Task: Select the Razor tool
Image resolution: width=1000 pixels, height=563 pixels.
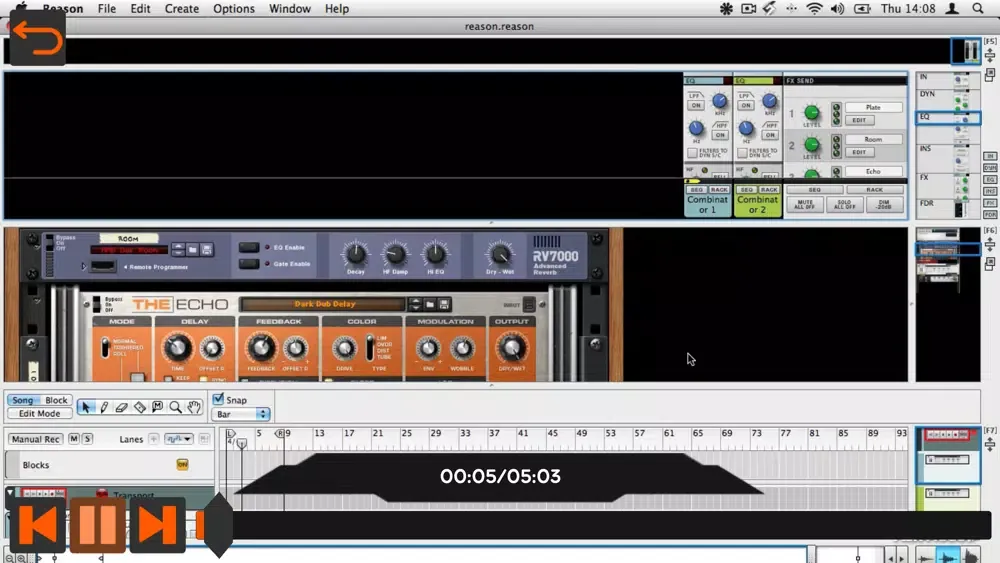Action: (x=140, y=407)
